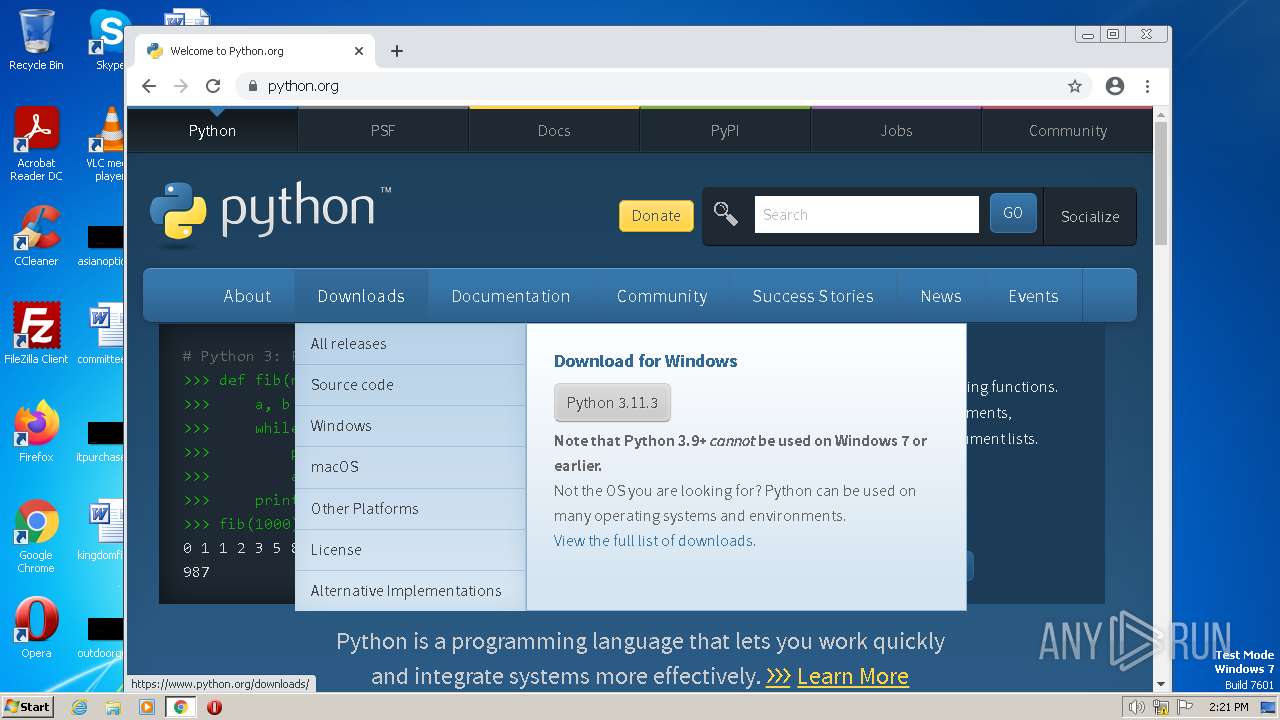Open Google Chrome desktop shortcut
The height and width of the screenshot is (720, 1280).
36,536
